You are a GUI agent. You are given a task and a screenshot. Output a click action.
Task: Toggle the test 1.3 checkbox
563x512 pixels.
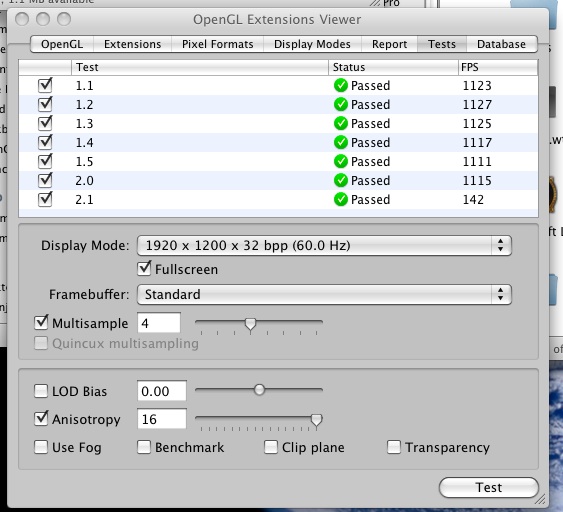click(45, 124)
